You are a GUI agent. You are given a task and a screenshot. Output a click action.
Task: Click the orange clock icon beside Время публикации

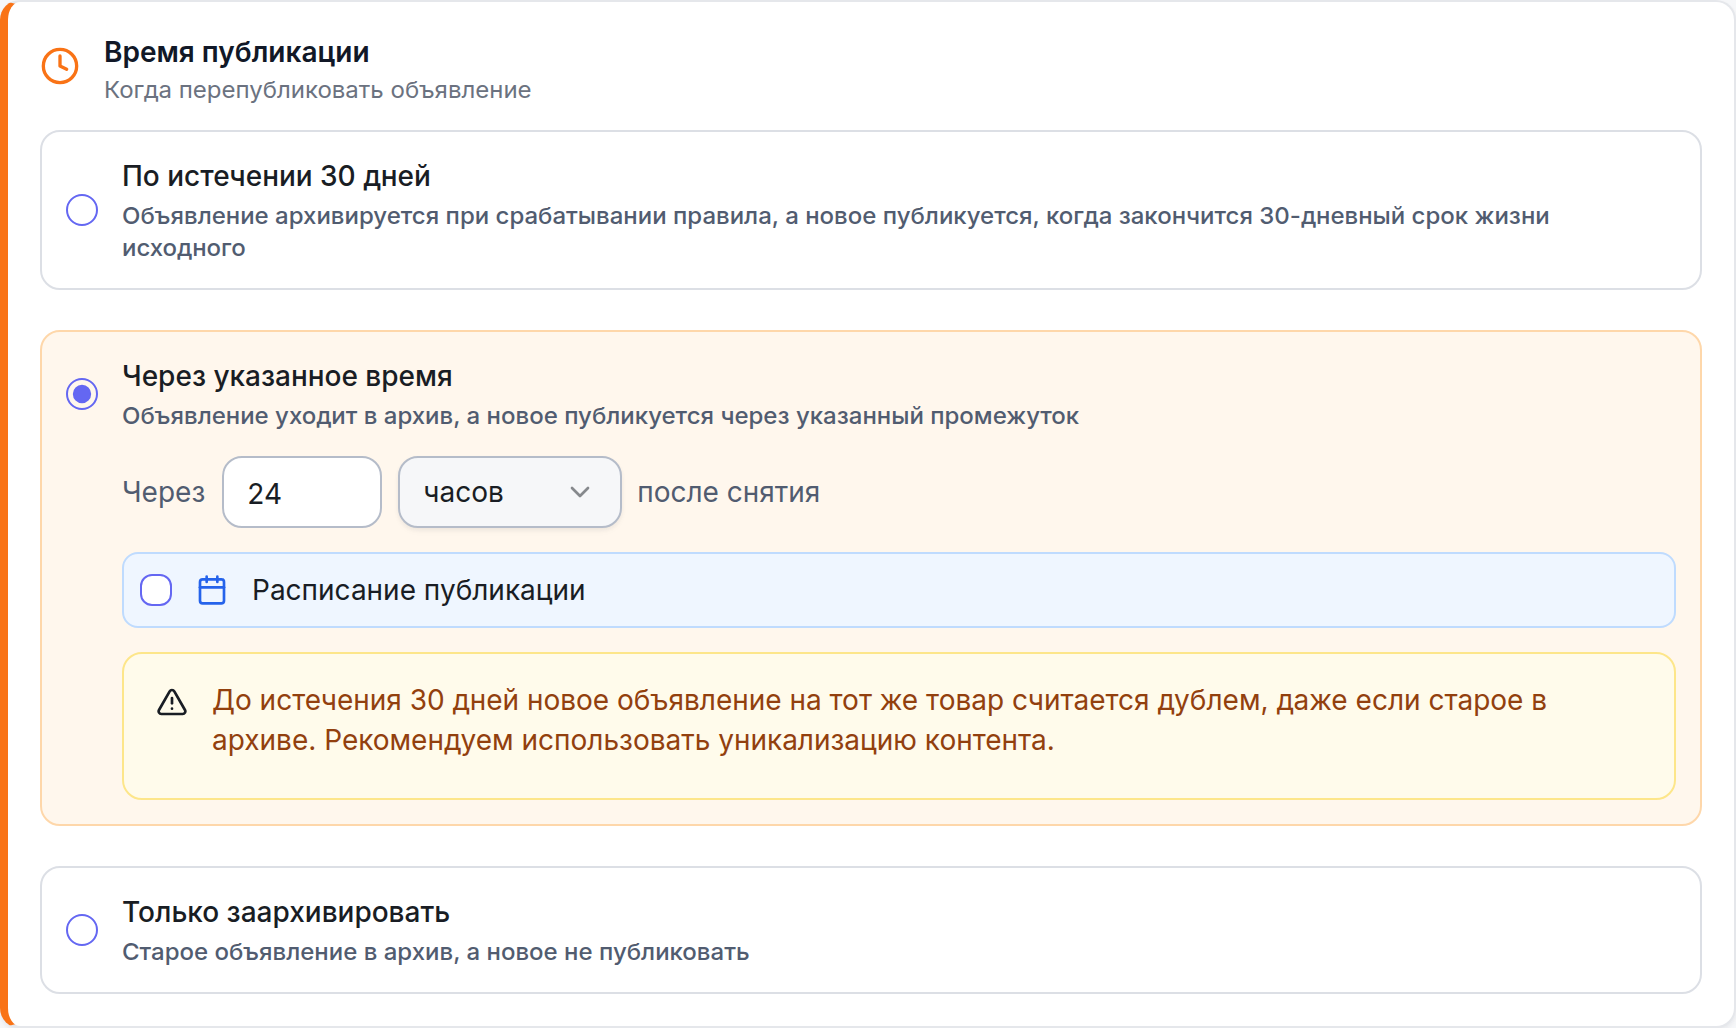click(60, 66)
